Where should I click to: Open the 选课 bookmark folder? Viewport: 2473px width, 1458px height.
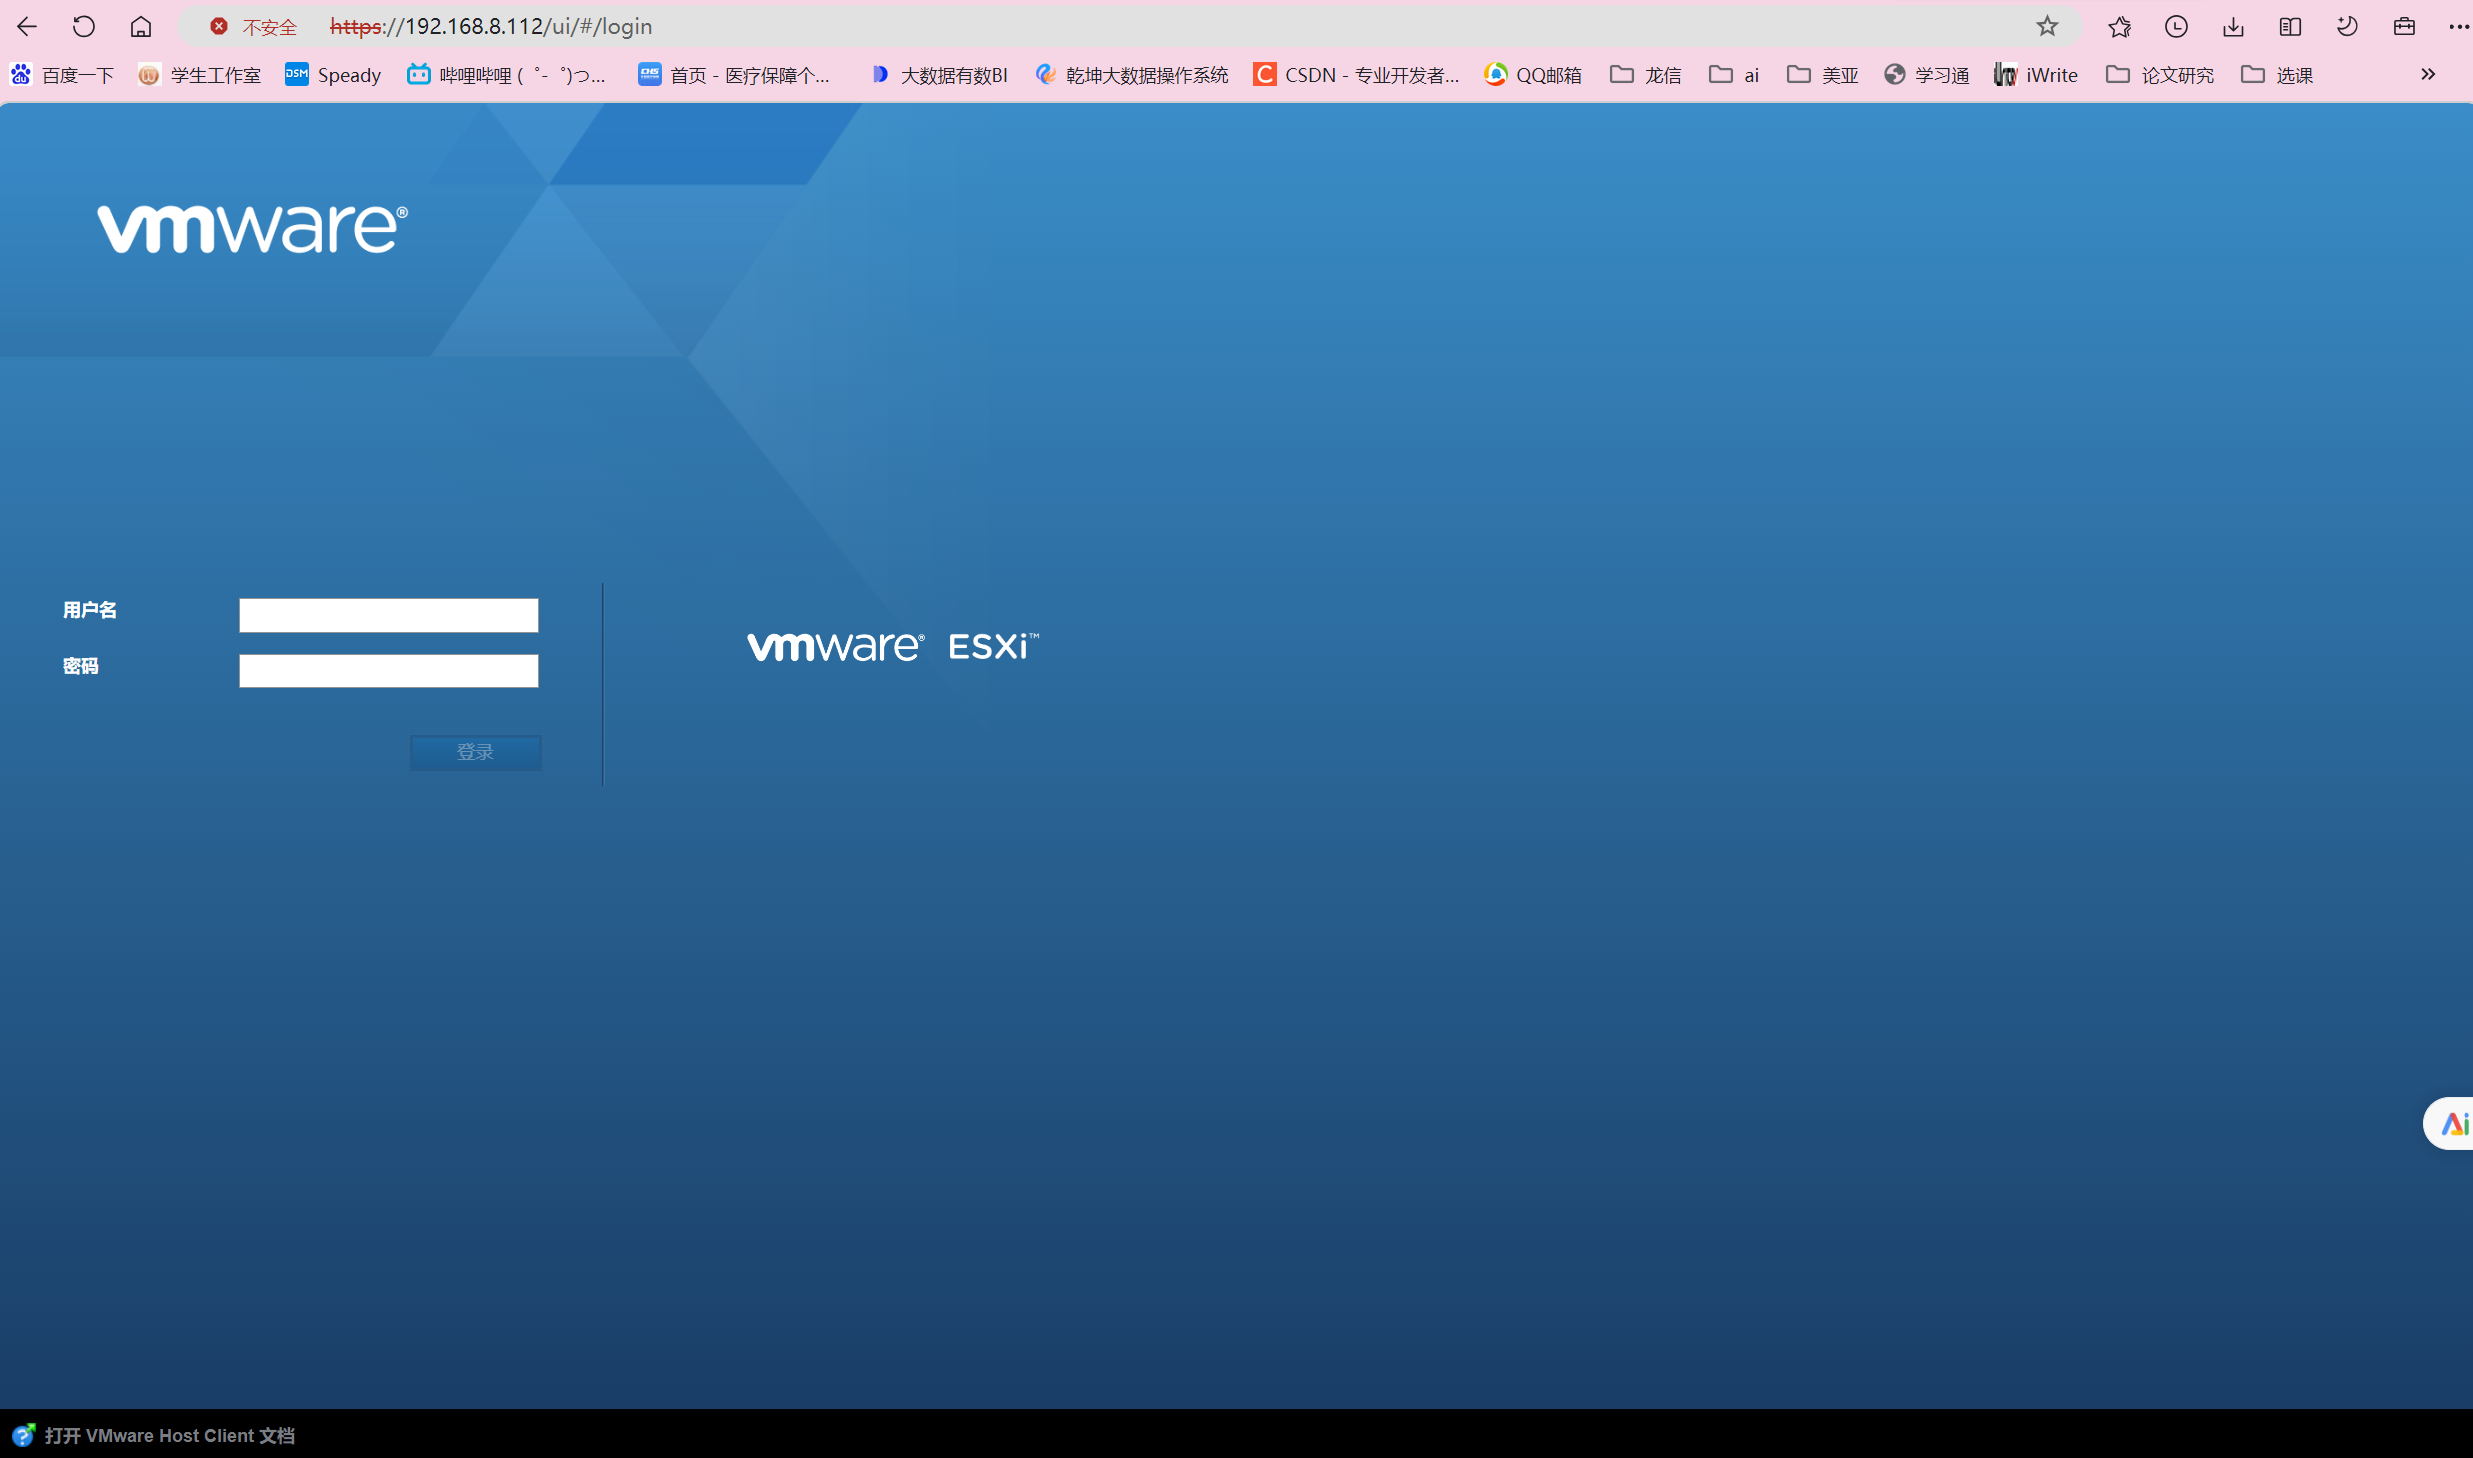tap(2277, 75)
